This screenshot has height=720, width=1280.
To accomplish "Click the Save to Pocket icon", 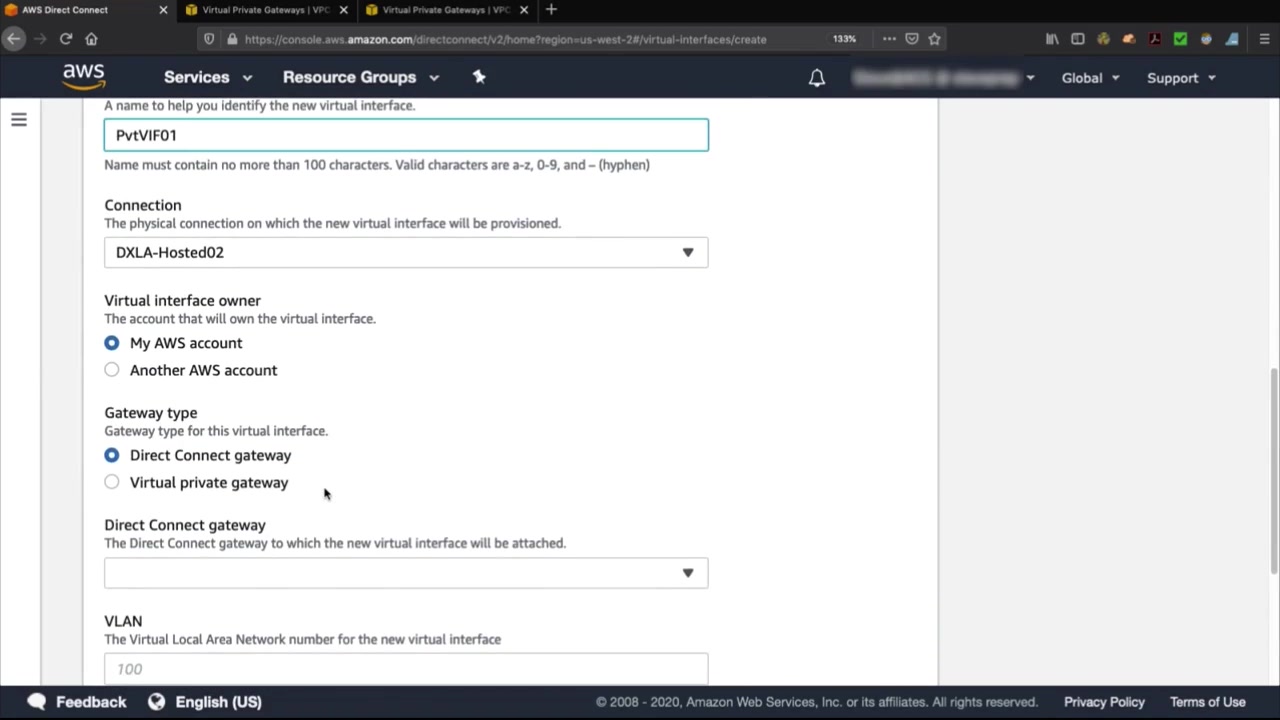I will (x=912, y=39).
